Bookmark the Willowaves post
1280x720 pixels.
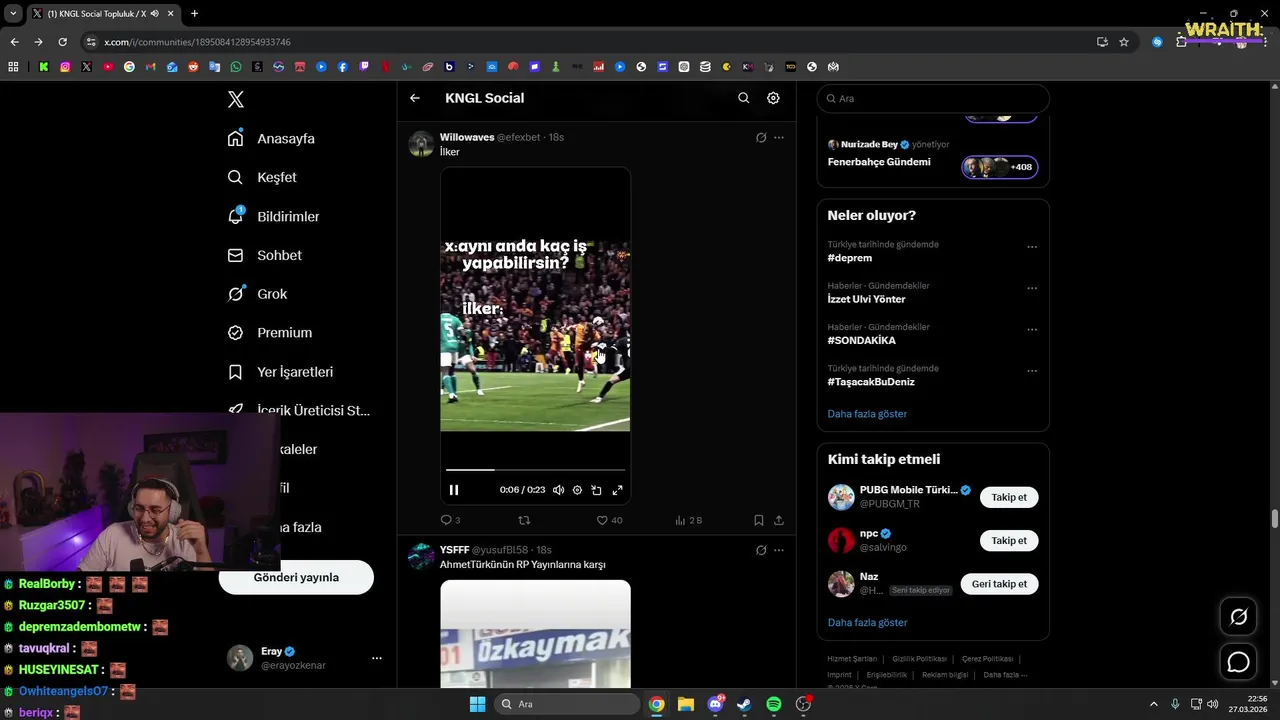point(759,520)
